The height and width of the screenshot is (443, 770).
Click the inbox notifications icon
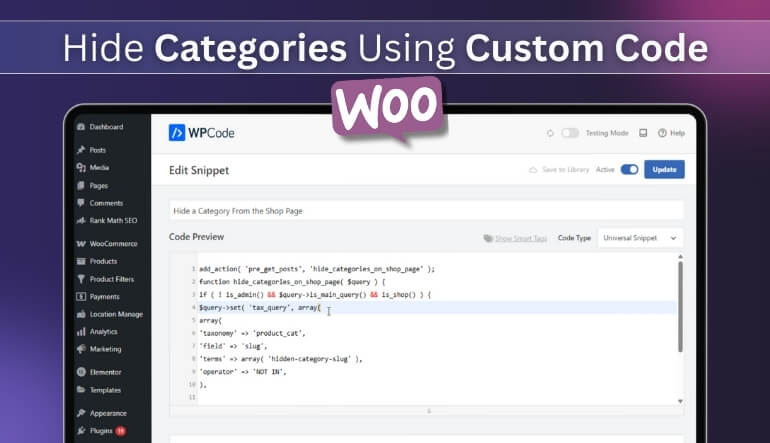643,133
